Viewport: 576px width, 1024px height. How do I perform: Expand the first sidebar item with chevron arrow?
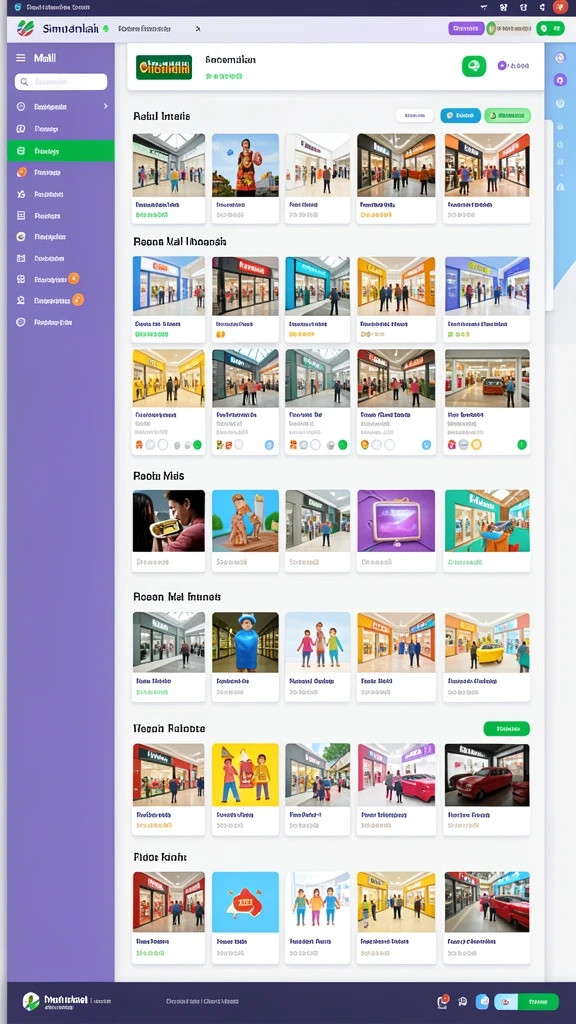(x=61, y=106)
